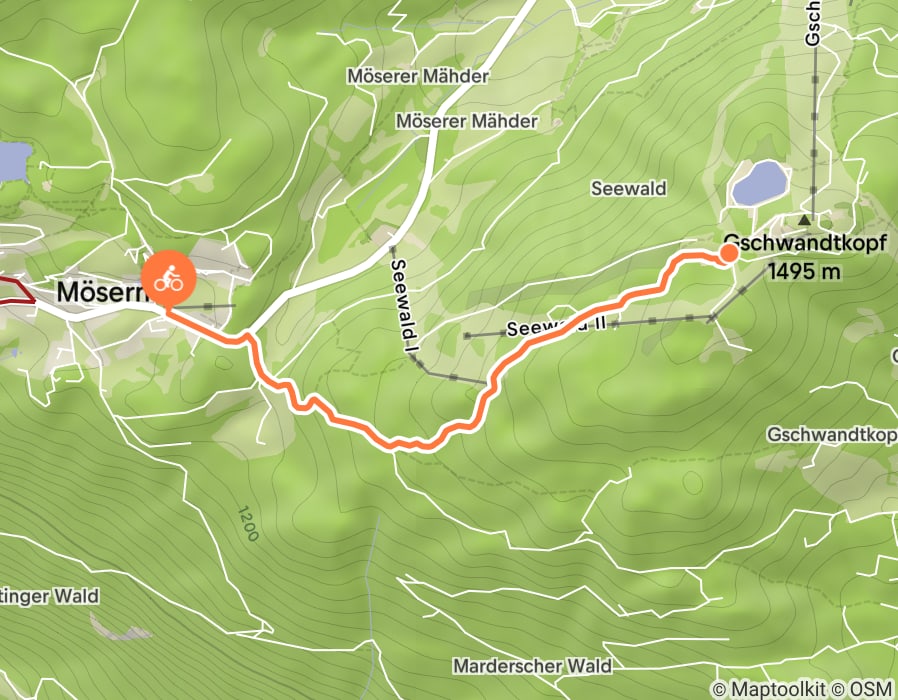Screen dimensions: 898x700
Task: Click the lower Möserer Mähder label
Action: pyautogui.click(x=467, y=121)
